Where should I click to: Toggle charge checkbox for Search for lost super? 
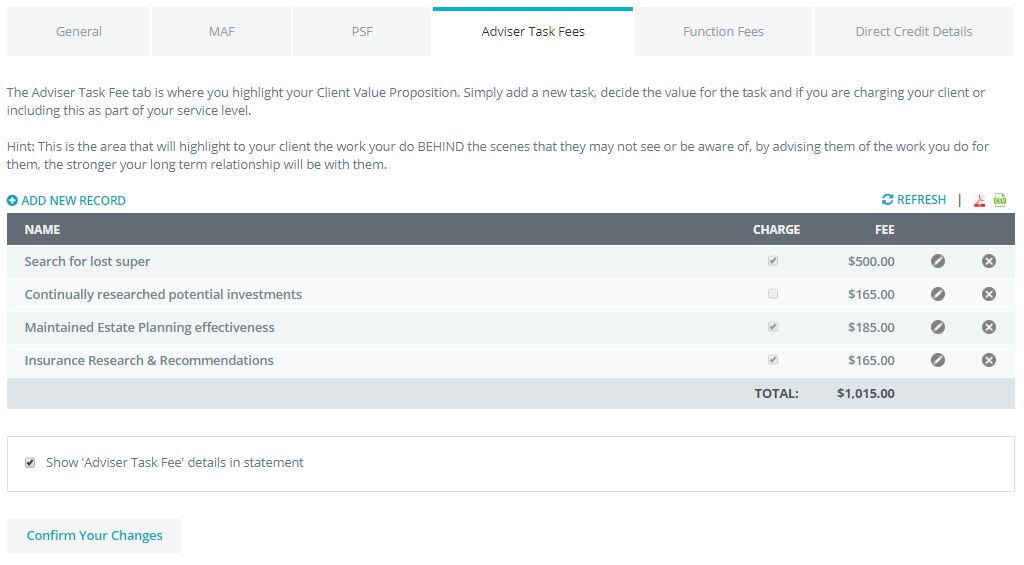(773, 261)
